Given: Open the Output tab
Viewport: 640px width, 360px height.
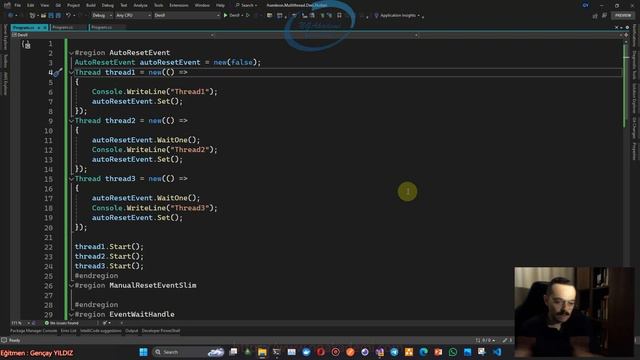Looking at the screenshot, I should tap(131, 331).
